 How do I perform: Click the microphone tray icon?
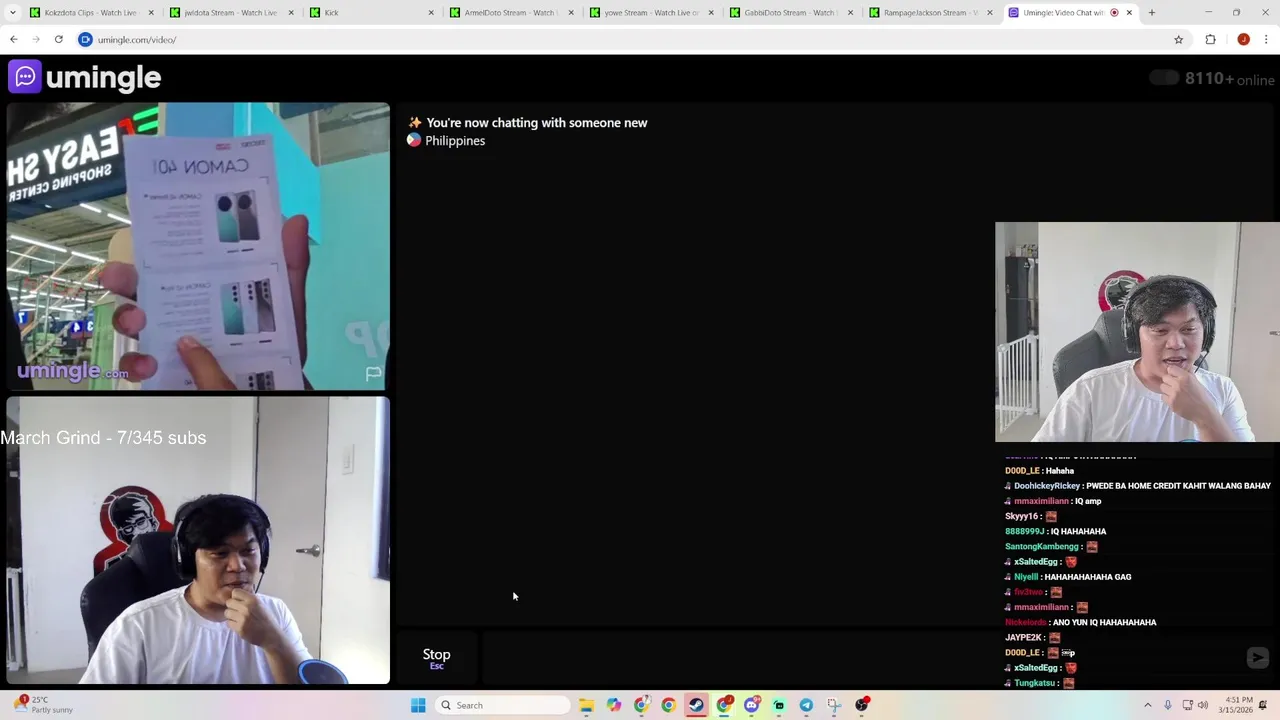pos(1167,705)
